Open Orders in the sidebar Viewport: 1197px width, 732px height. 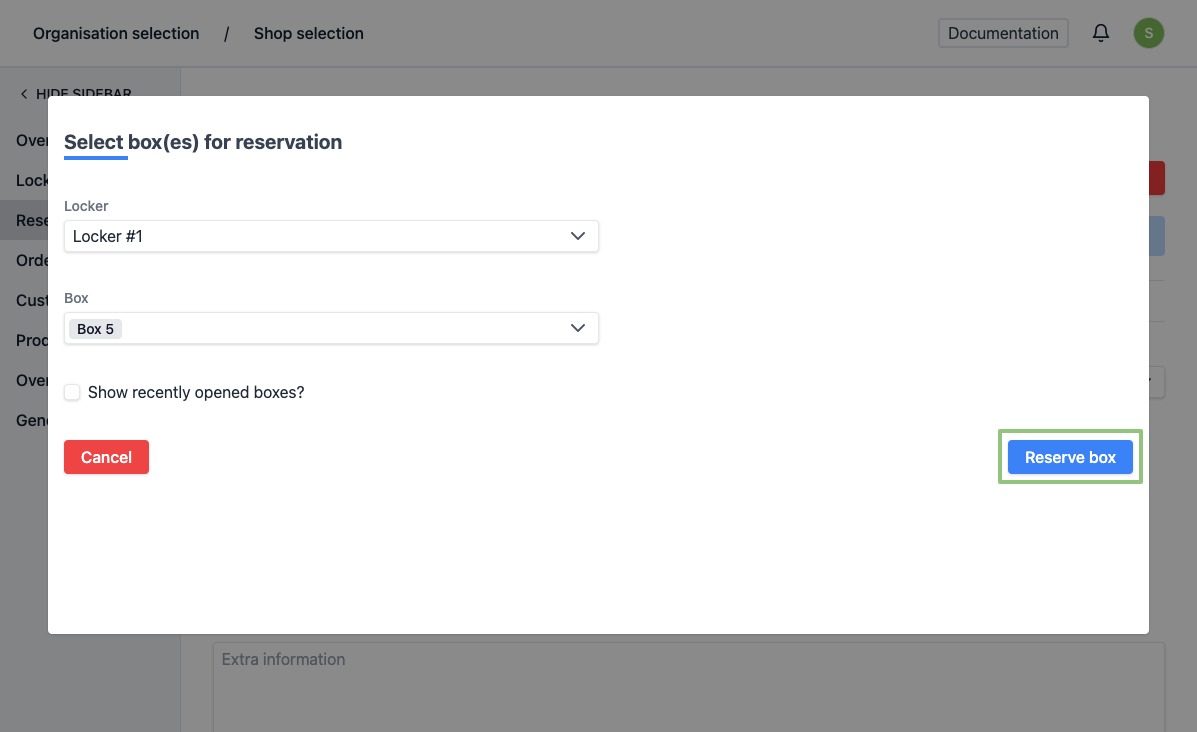[x=32, y=260]
